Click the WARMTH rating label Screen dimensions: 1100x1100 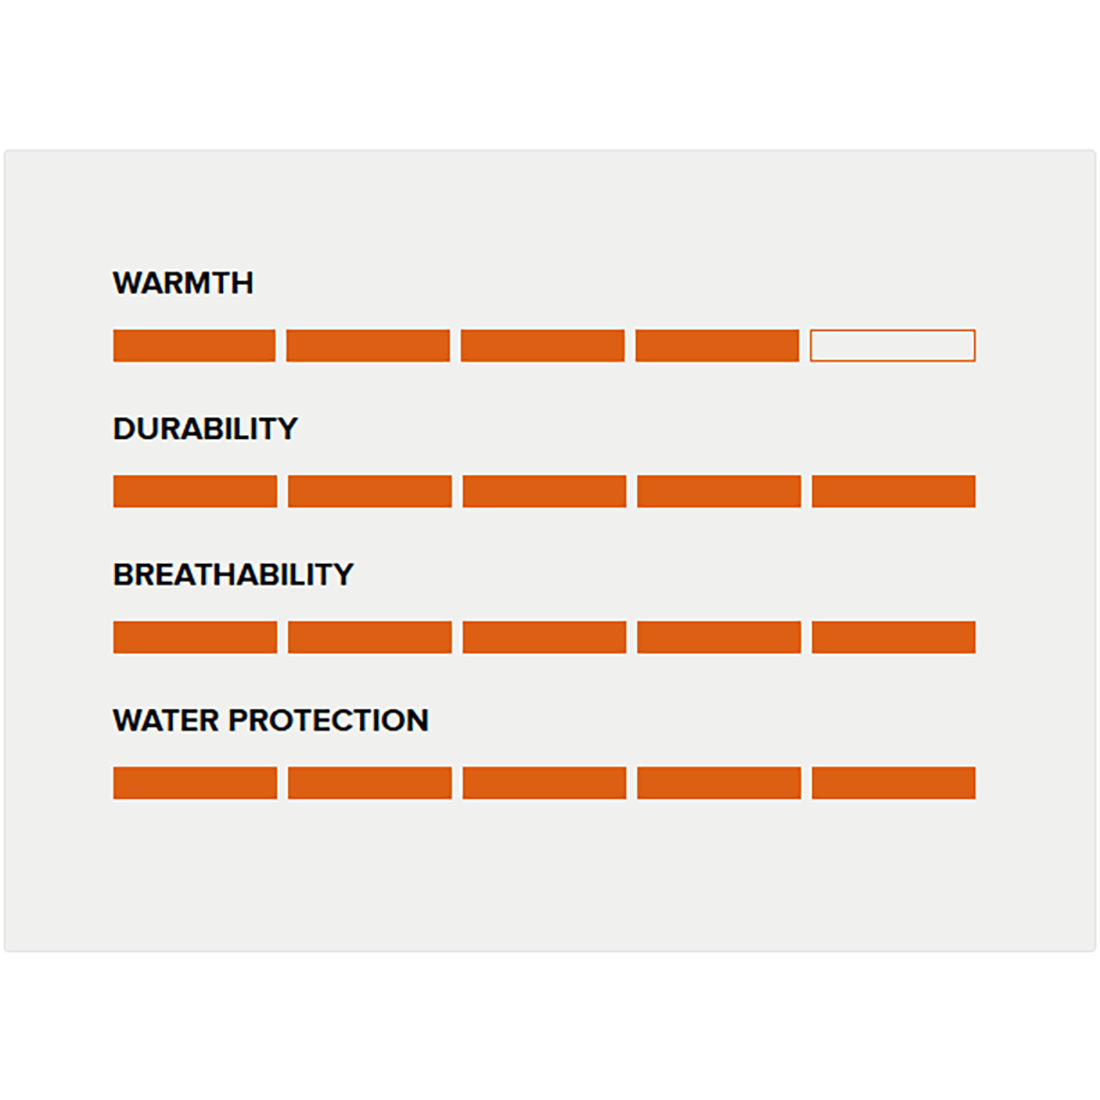pyautogui.click(x=183, y=283)
